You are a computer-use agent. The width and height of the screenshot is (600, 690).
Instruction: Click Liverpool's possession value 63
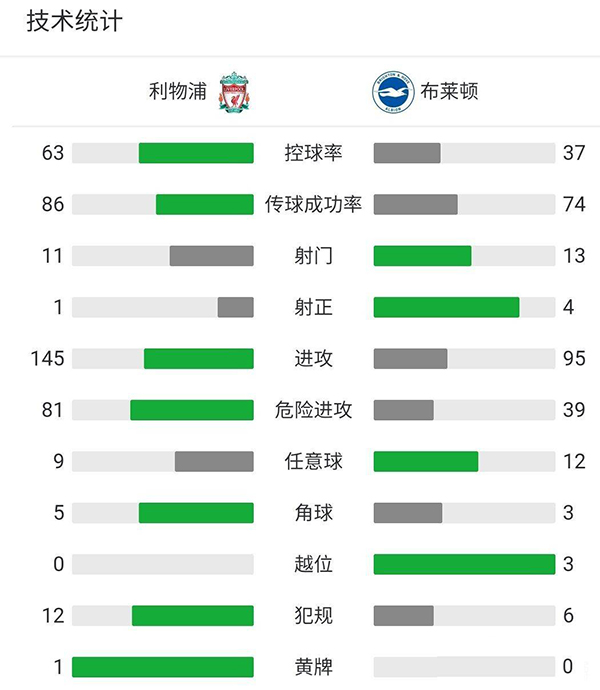tap(53, 153)
